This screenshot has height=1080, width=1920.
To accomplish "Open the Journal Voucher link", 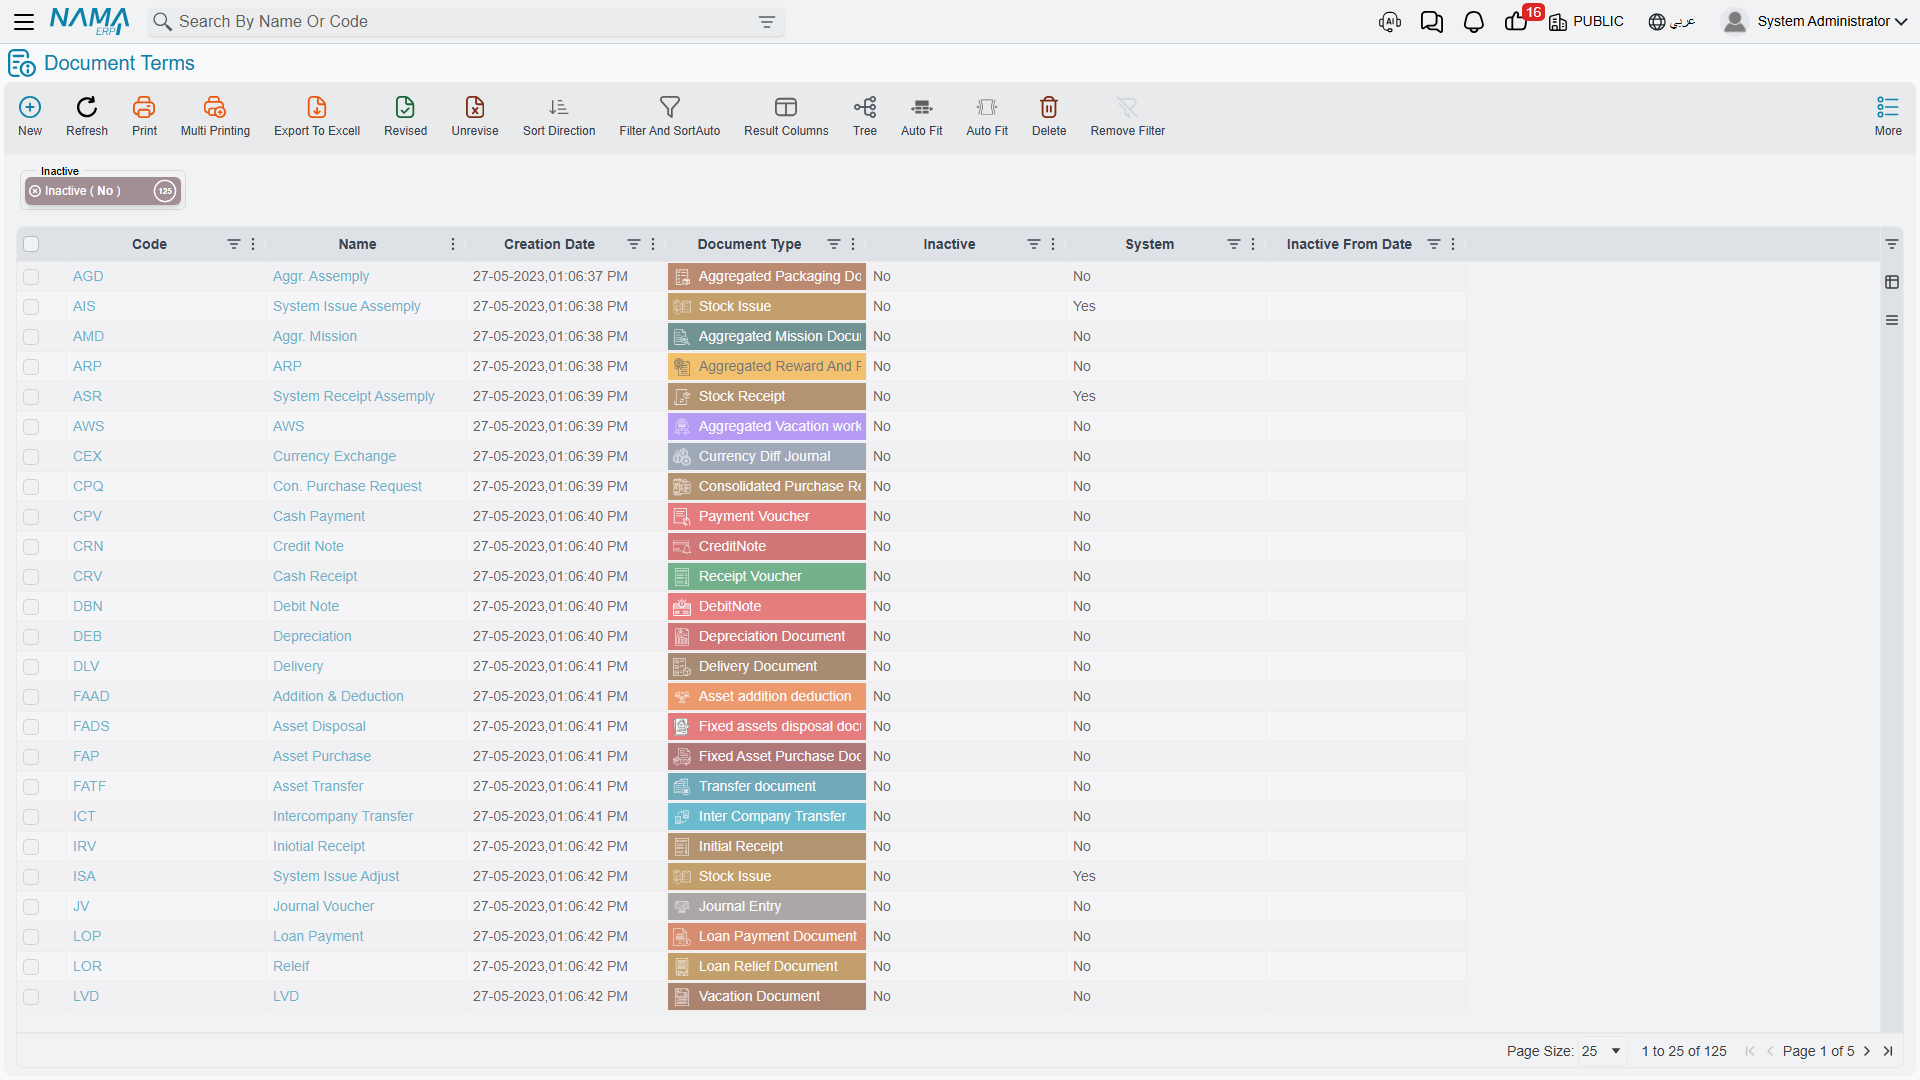I will (x=323, y=906).
